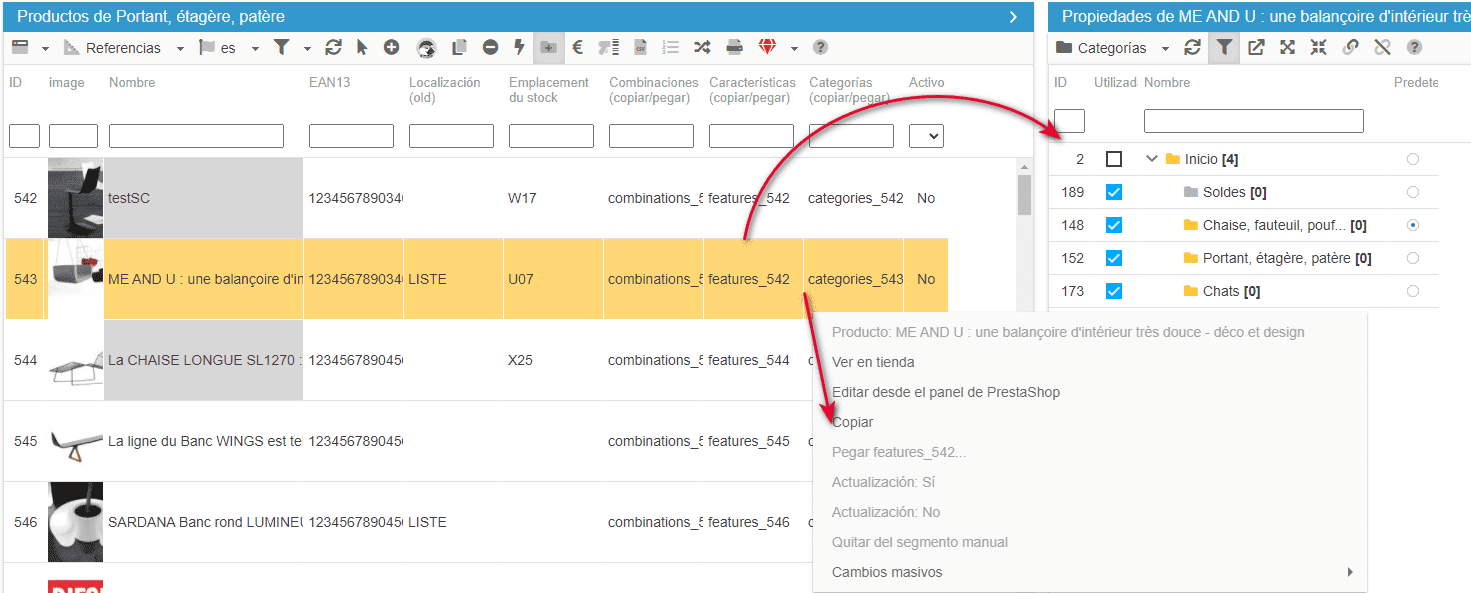Sort products by the Nombre column header

coord(132,83)
